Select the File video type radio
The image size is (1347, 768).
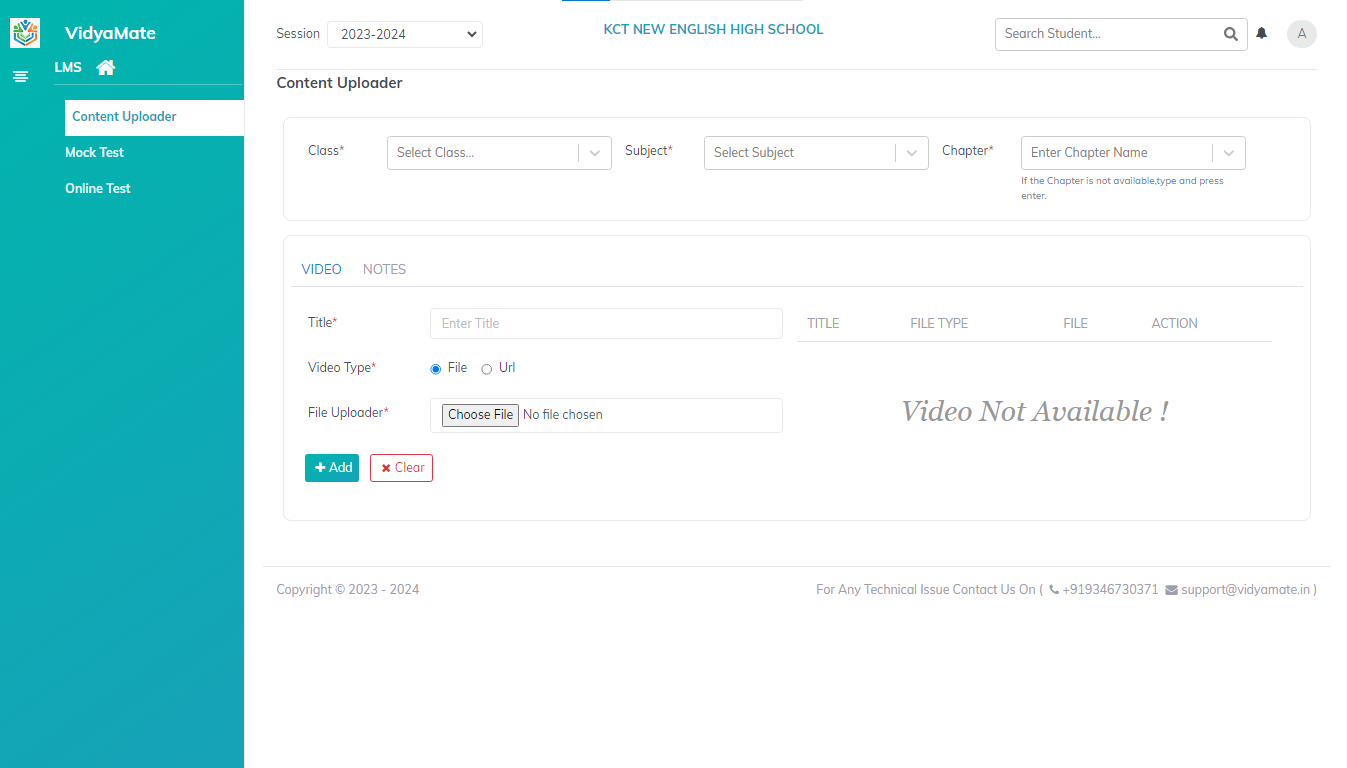click(436, 369)
